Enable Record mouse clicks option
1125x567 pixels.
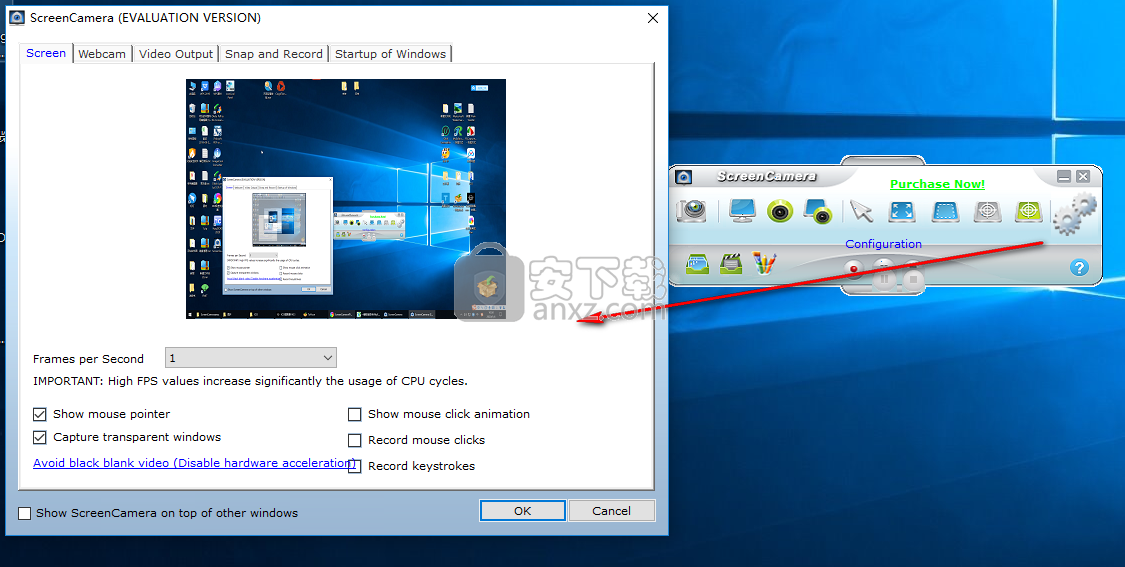354,440
